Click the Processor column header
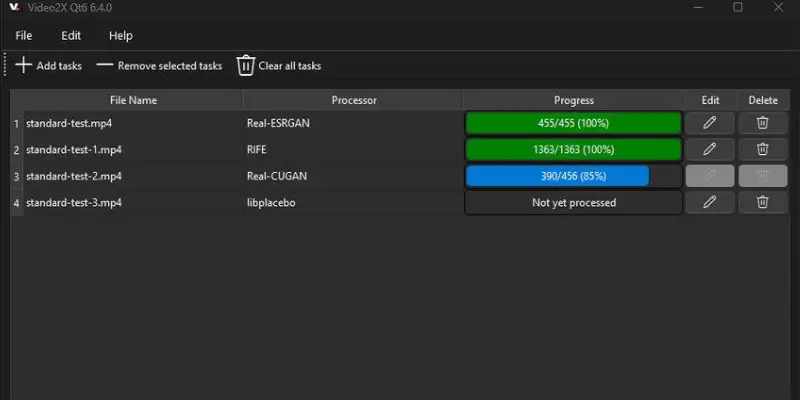 354,100
